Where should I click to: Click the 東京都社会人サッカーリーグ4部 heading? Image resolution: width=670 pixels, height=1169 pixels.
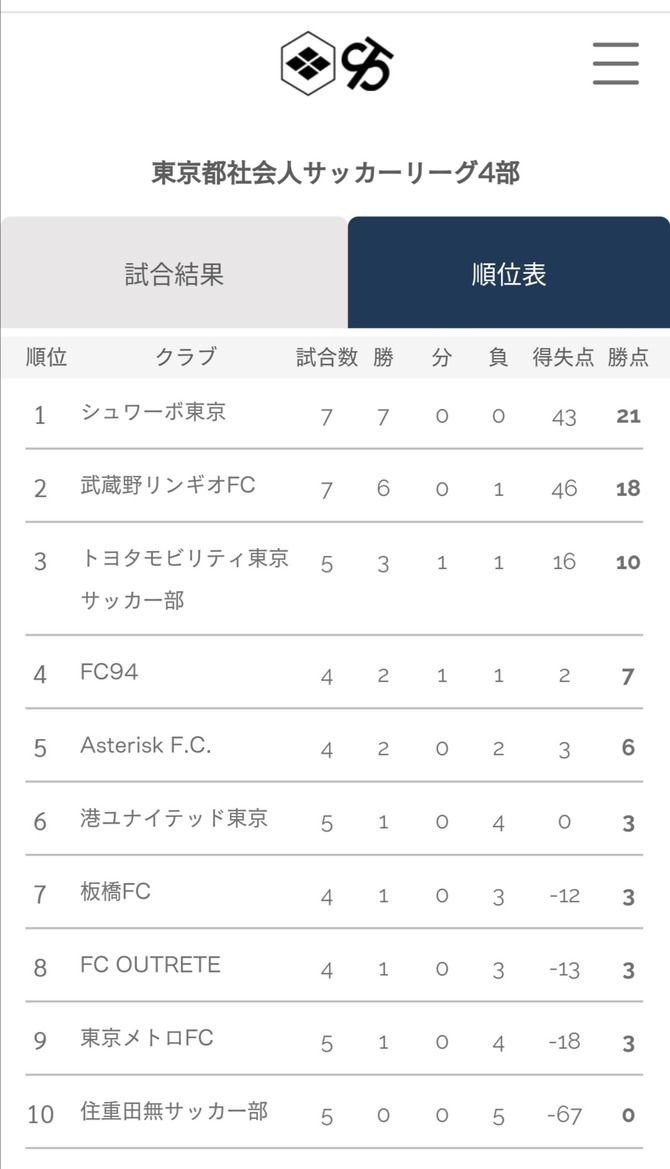point(335,173)
